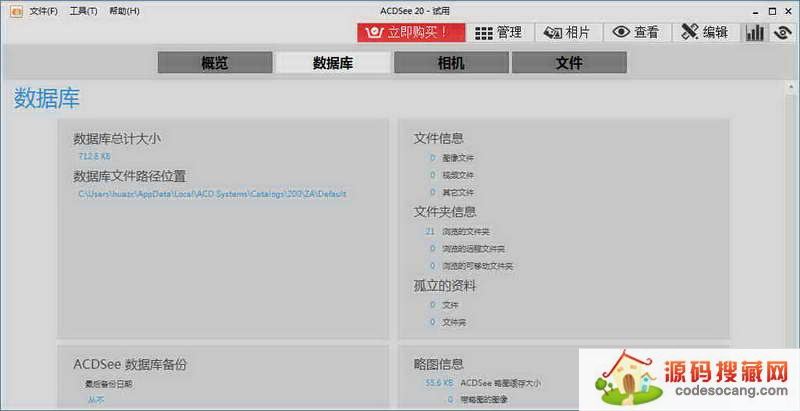Click the 365 eye icon at far right
Image resolution: width=800 pixels, height=411 pixels.
click(783, 32)
